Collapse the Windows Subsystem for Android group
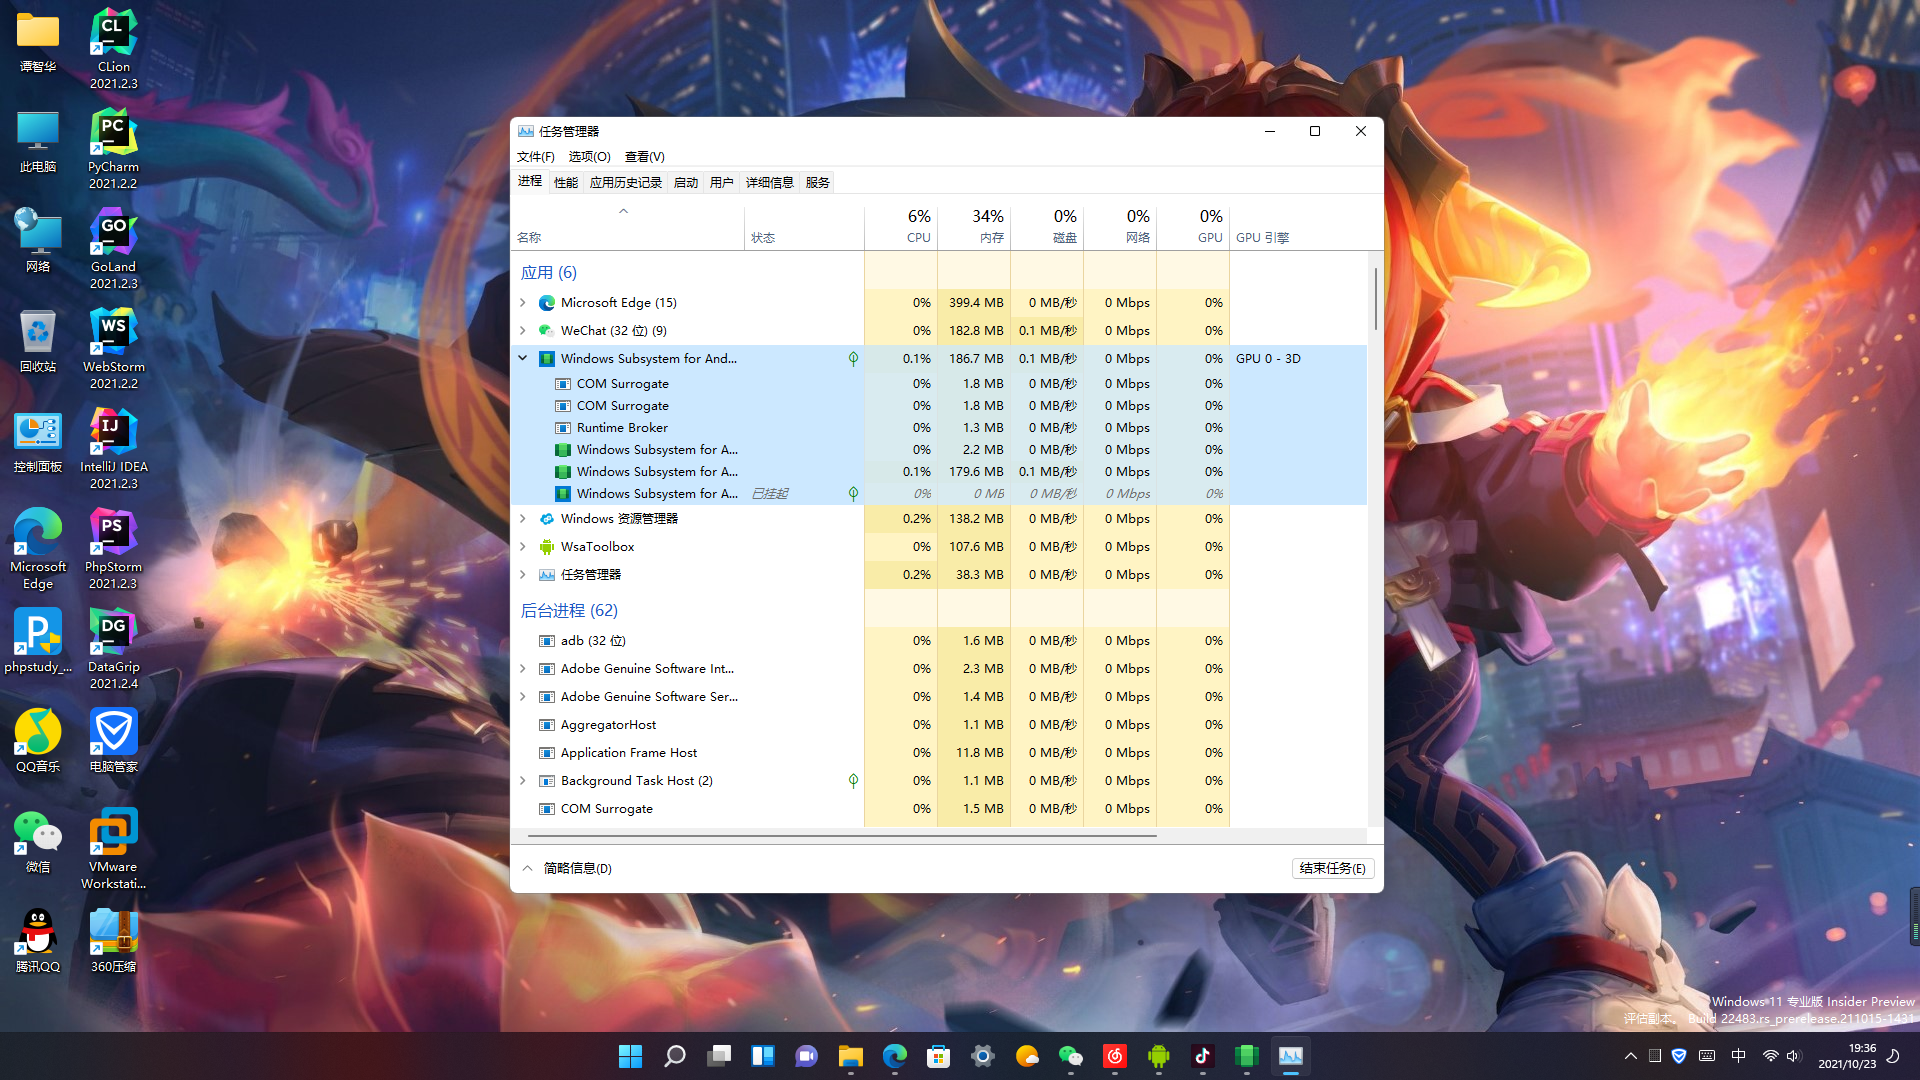The height and width of the screenshot is (1080, 1920). pos(522,358)
